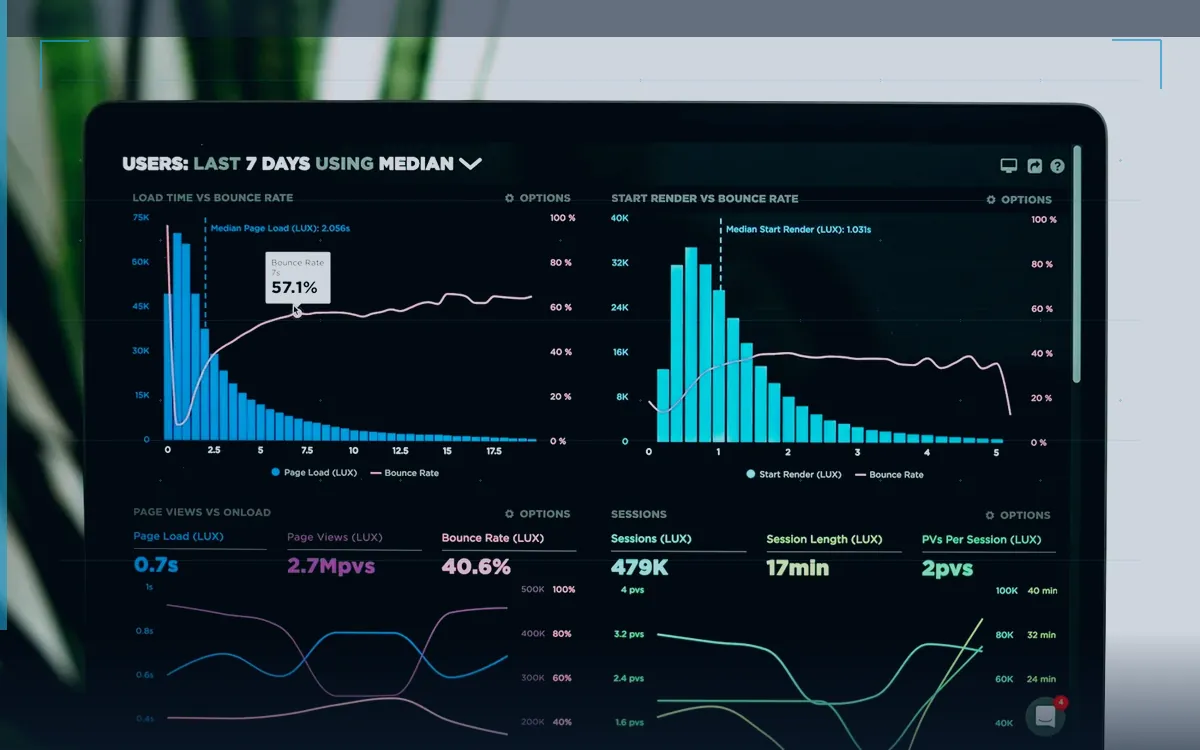
Task: Click the 'SESSIONS' panel title
Action: tap(639, 514)
